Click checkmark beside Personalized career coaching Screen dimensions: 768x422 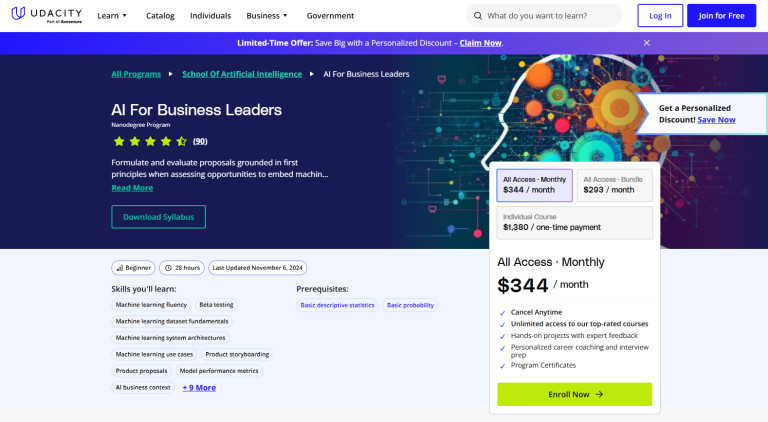502,348
